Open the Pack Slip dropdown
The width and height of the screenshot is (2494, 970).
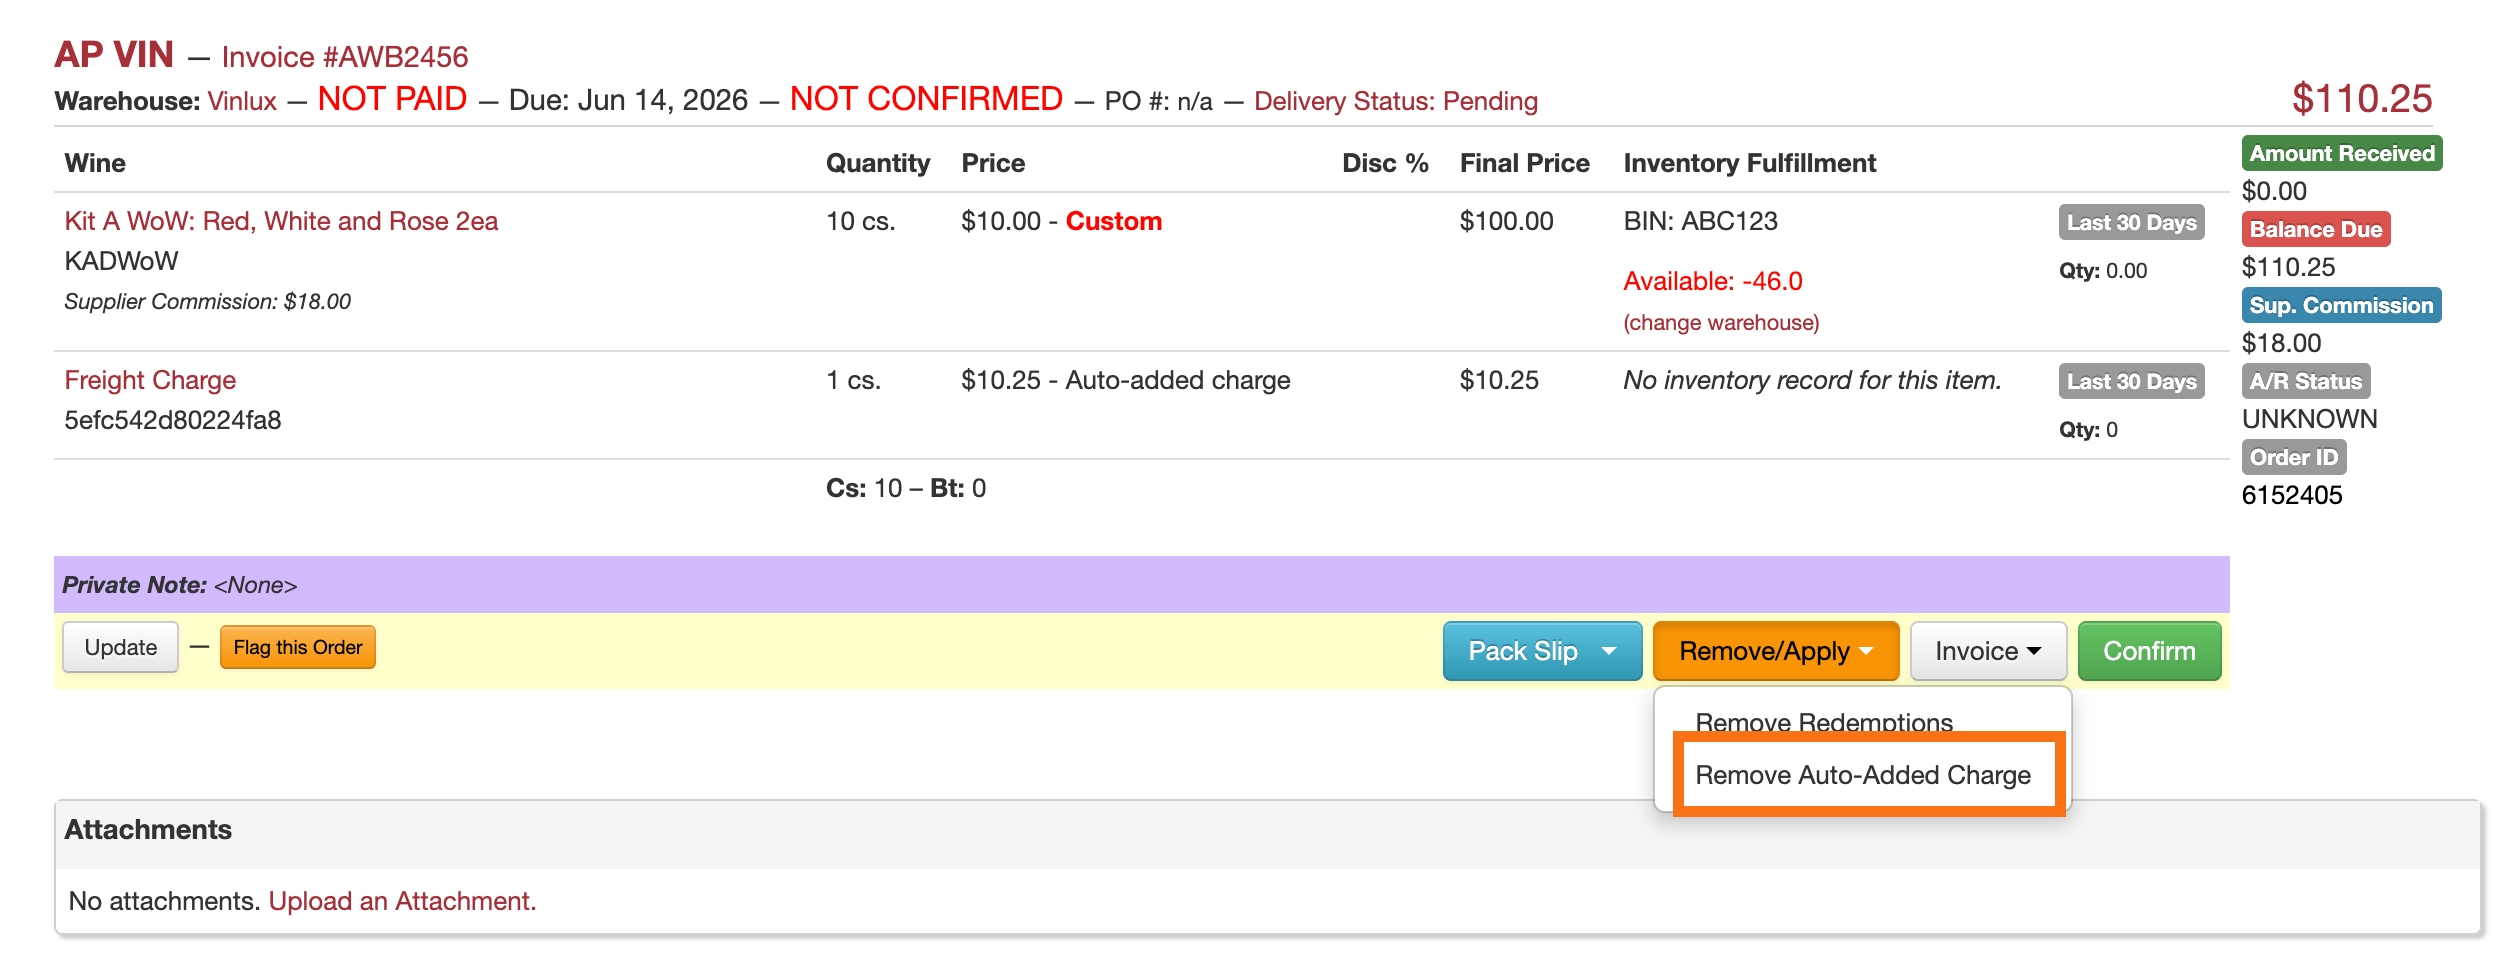[1542, 651]
